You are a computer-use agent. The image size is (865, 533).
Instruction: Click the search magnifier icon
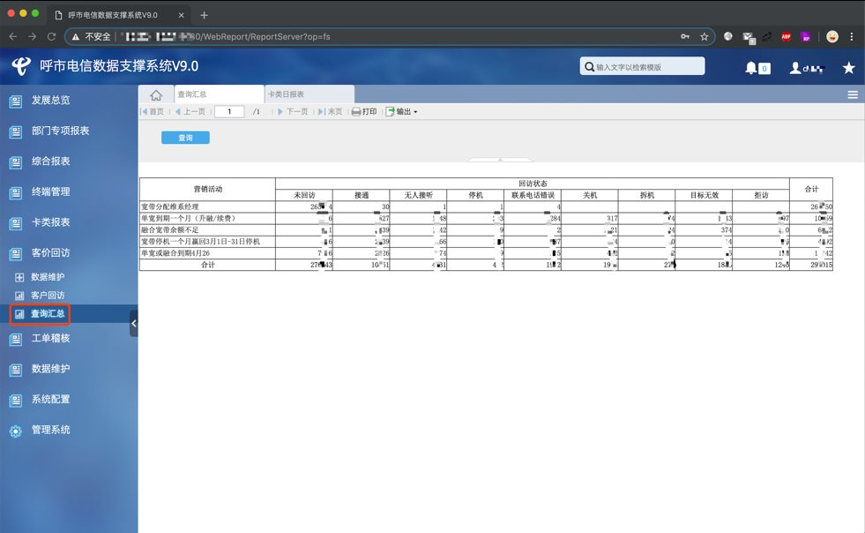click(589, 67)
